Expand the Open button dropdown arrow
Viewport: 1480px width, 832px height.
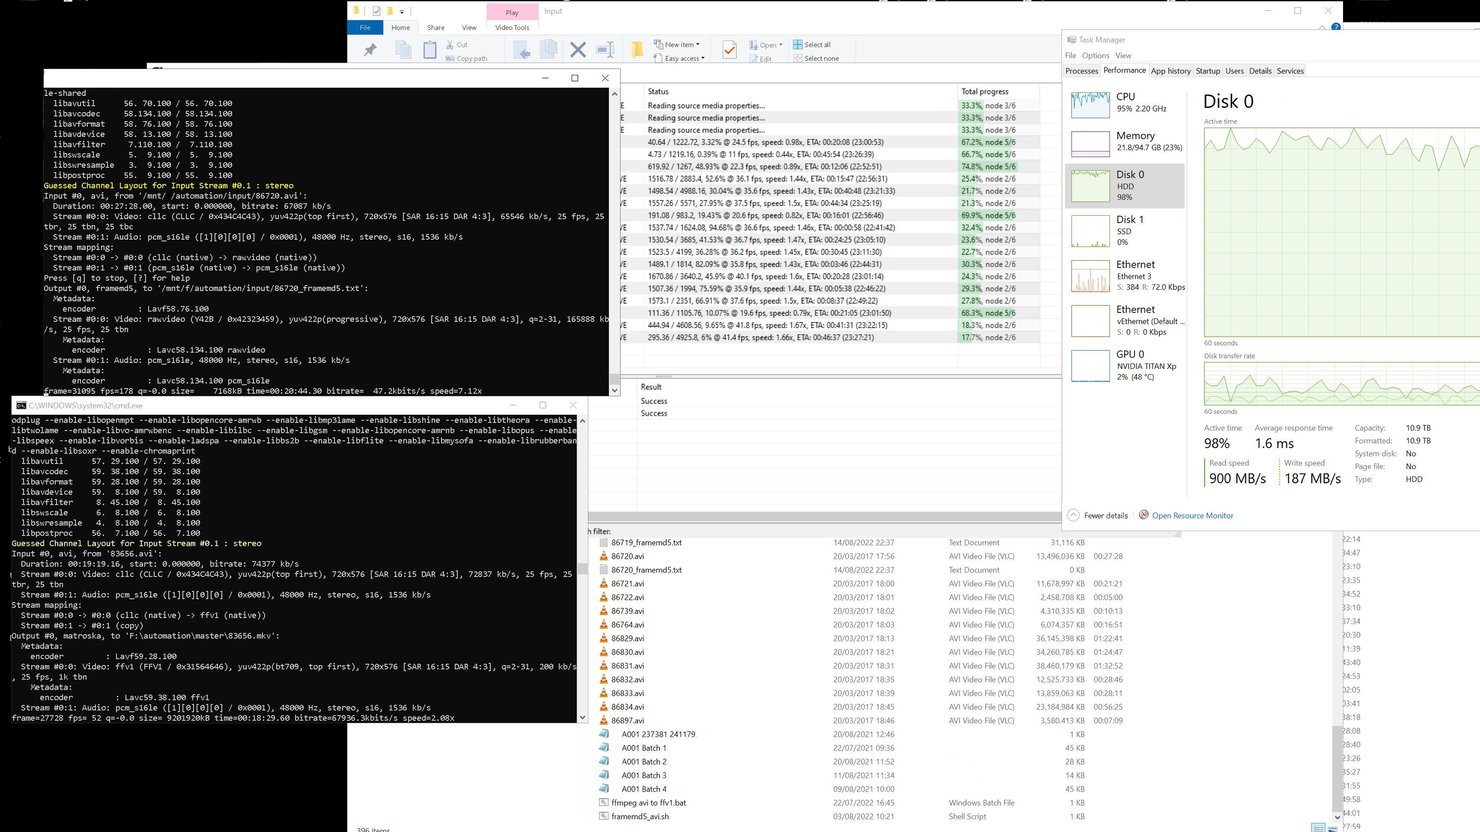click(x=780, y=45)
